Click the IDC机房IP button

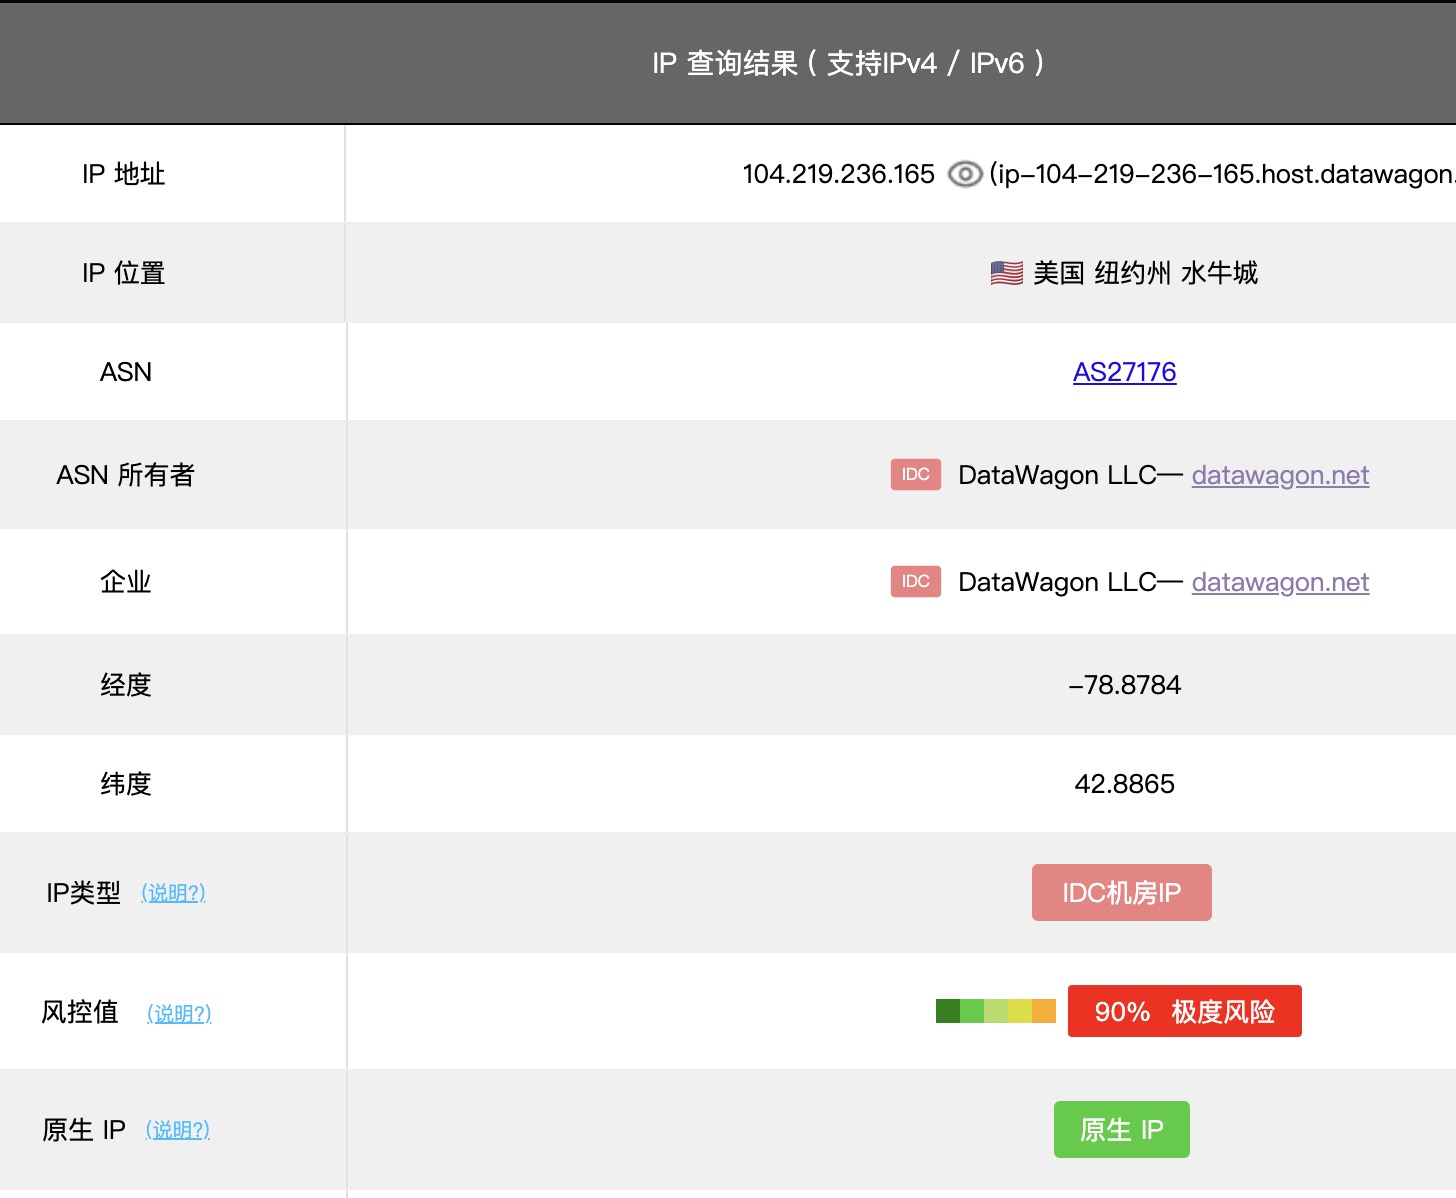pyautogui.click(x=1122, y=892)
